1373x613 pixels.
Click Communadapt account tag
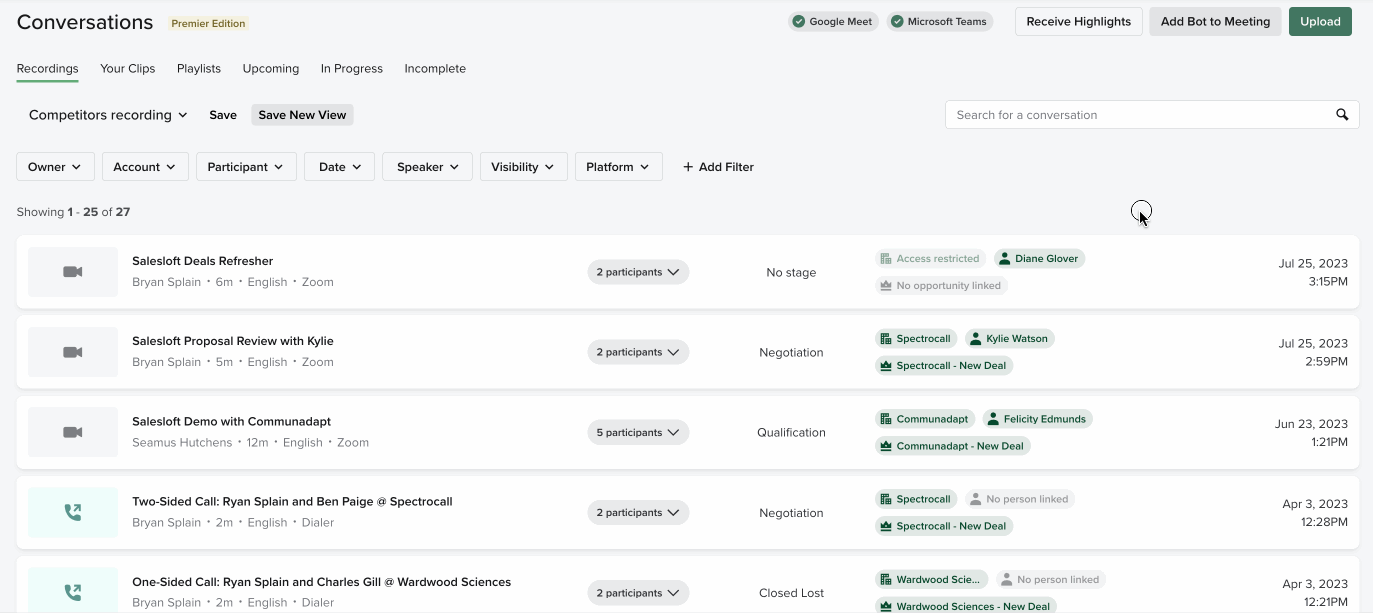(x=925, y=419)
